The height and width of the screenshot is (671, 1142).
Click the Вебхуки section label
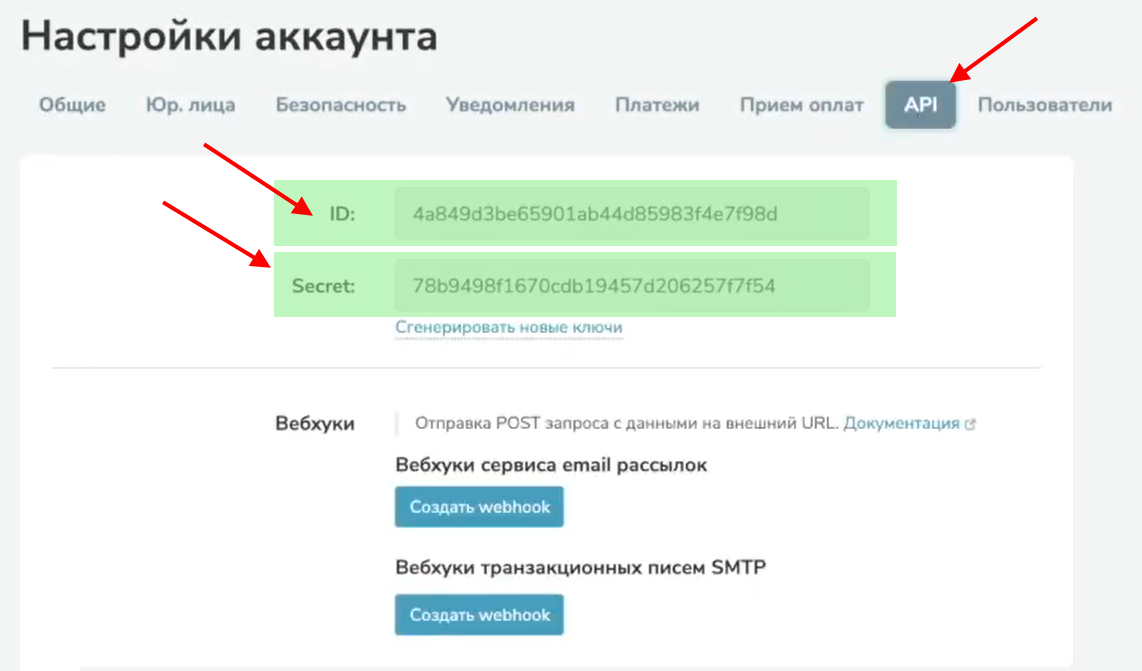(x=314, y=423)
